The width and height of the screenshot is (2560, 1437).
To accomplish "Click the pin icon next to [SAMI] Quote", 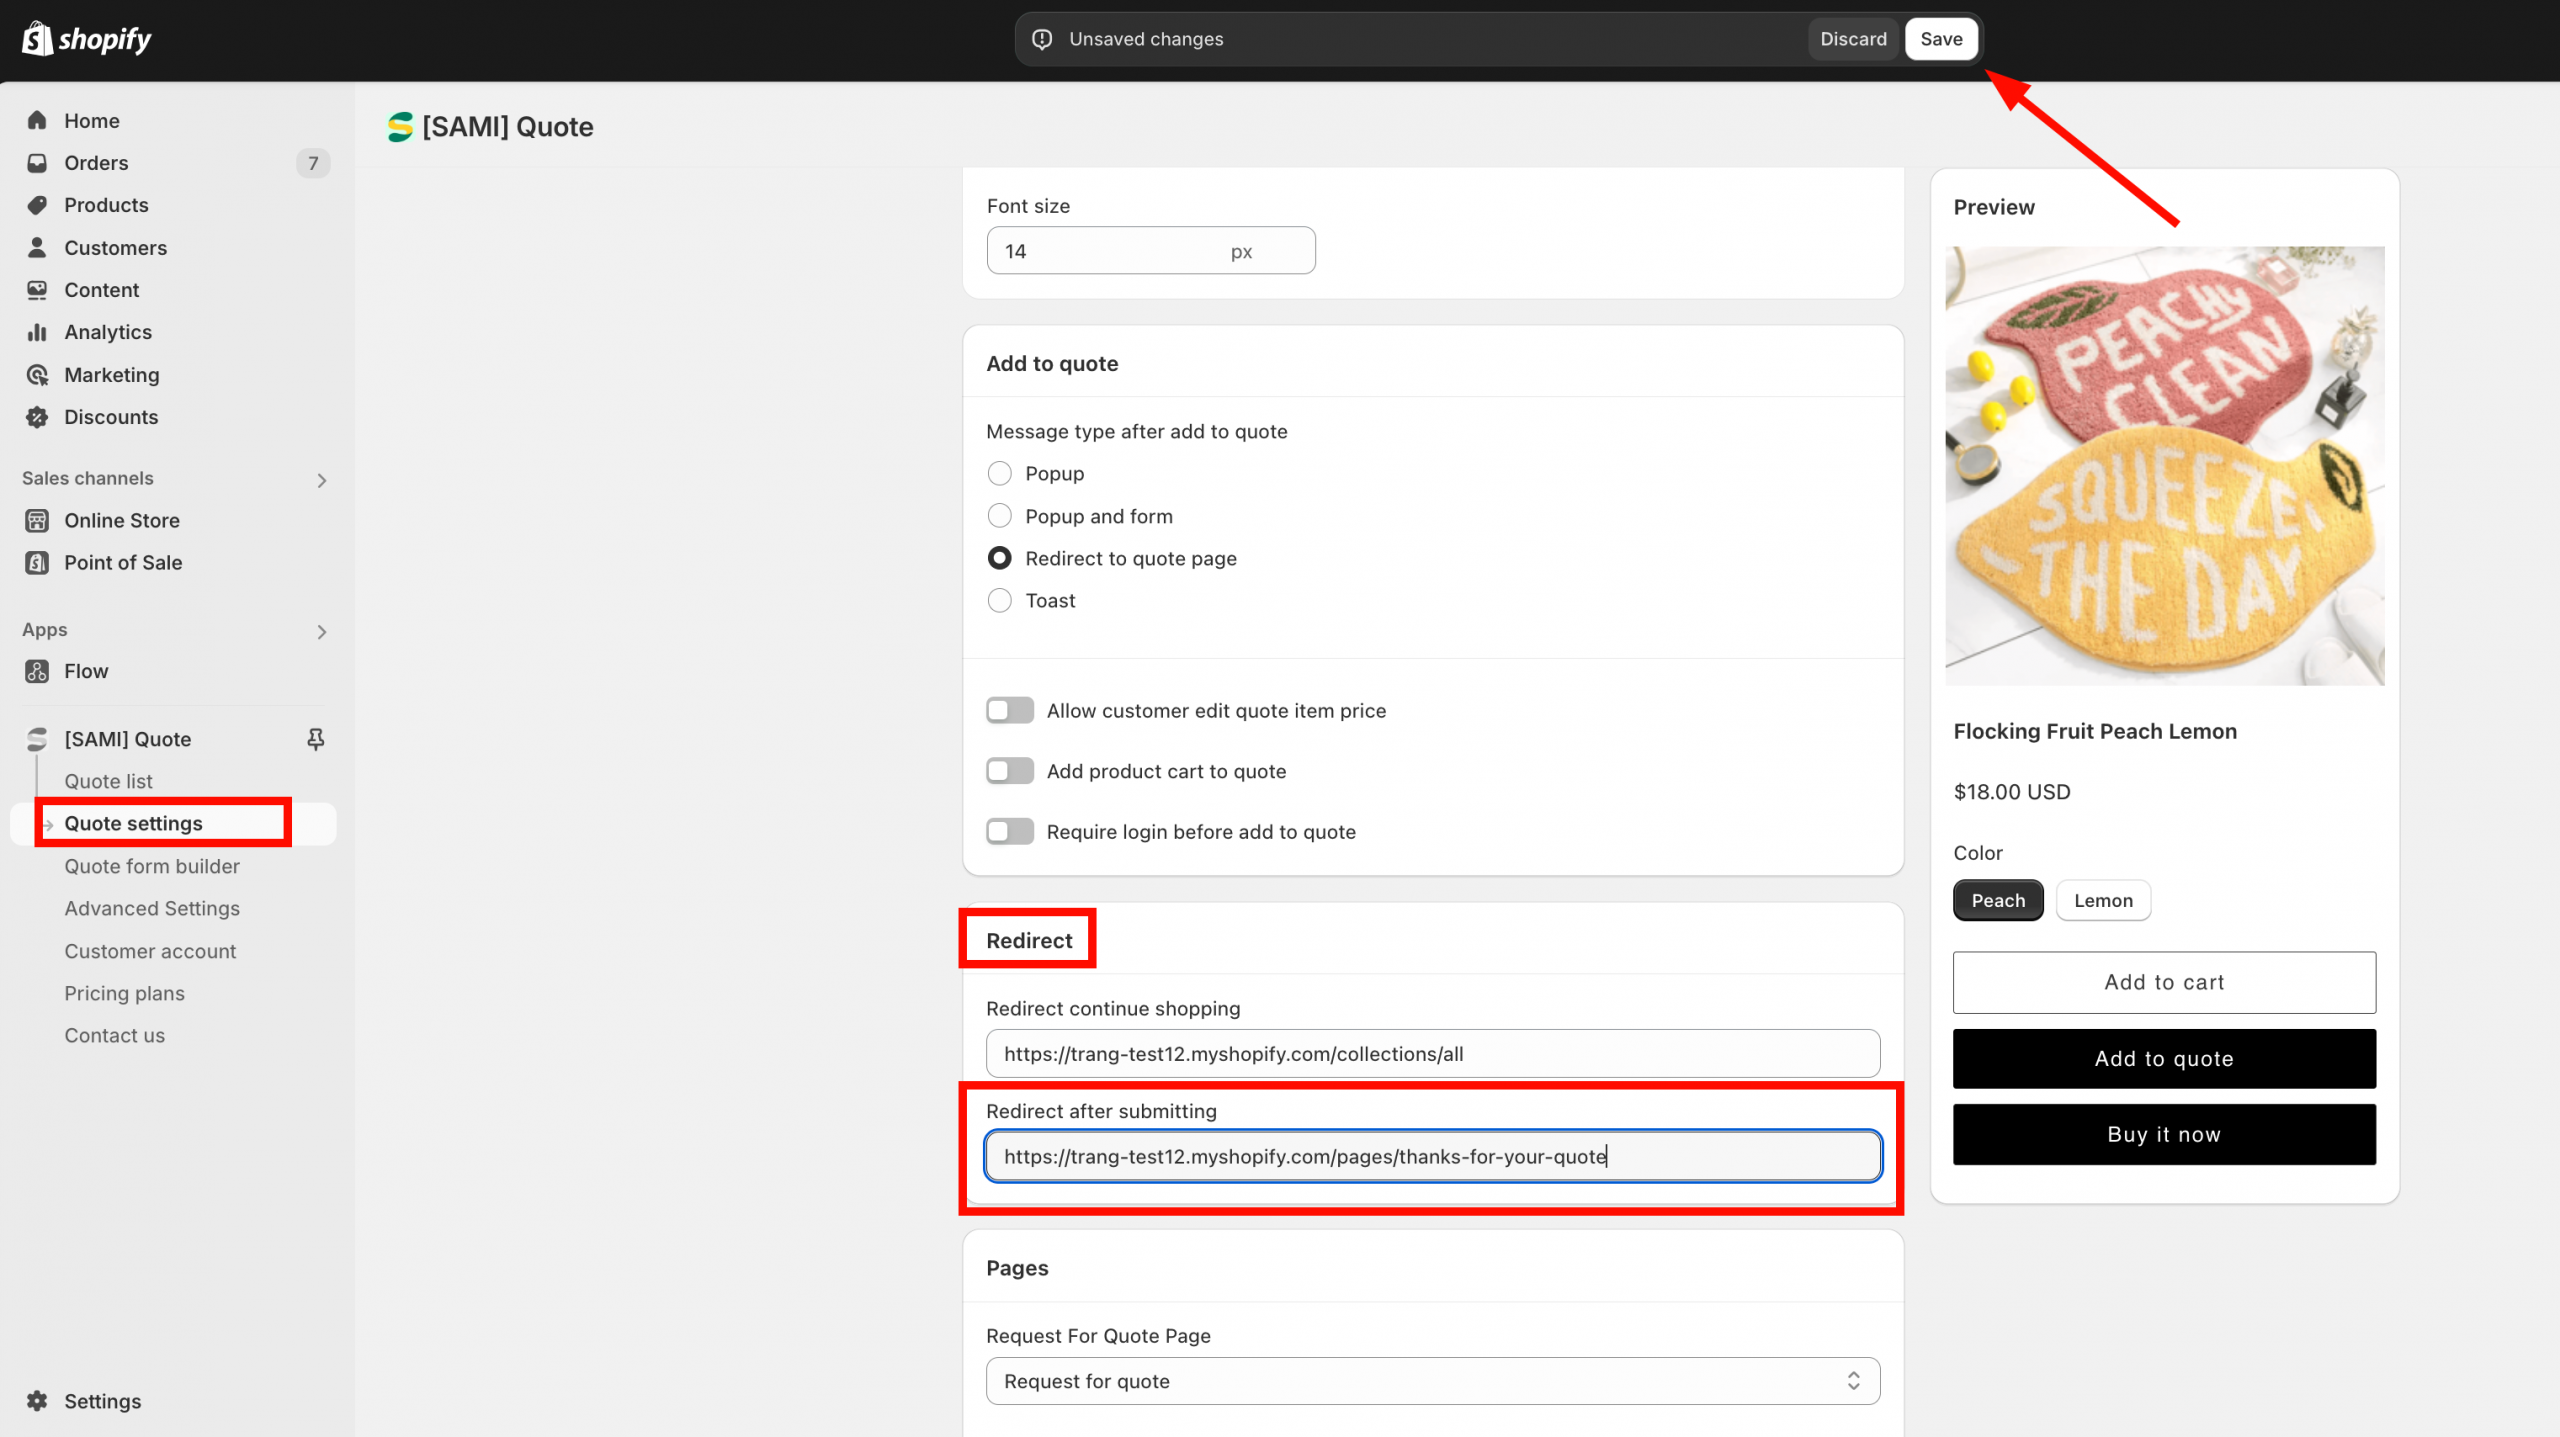I will [x=315, y=739].
